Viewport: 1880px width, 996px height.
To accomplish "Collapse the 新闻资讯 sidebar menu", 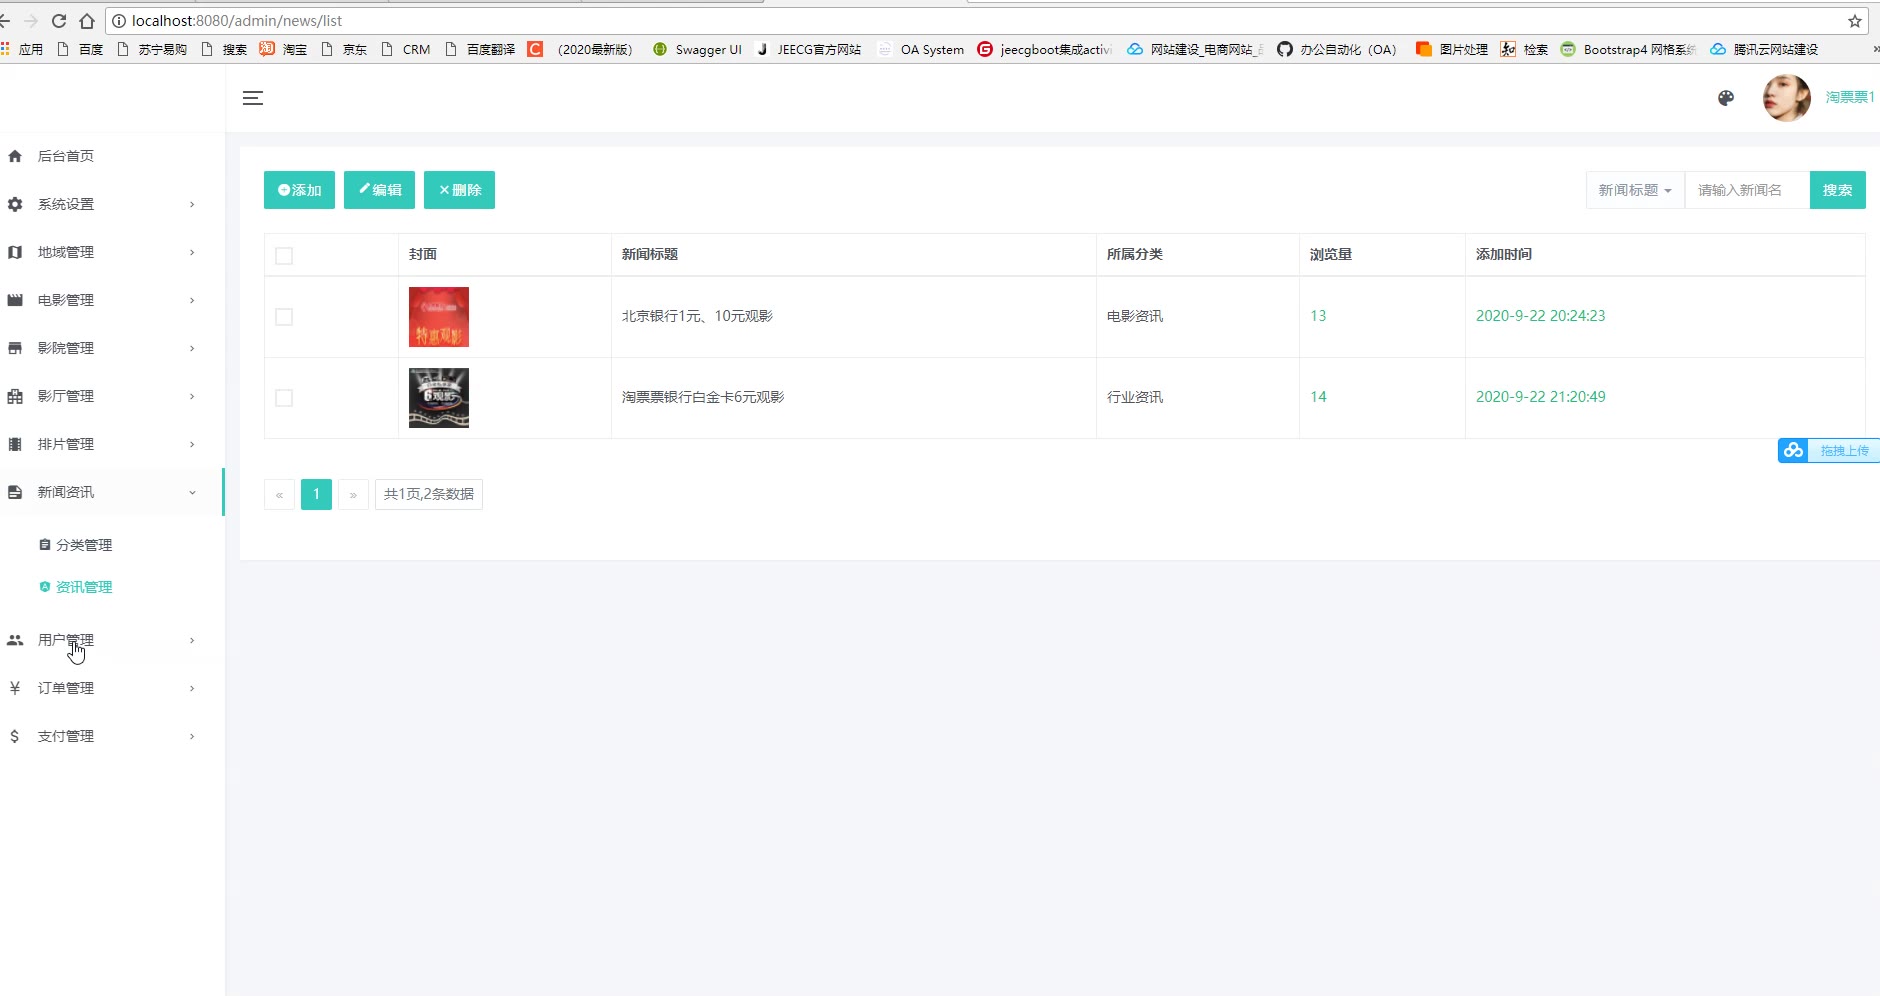I will tap(111, 492).
